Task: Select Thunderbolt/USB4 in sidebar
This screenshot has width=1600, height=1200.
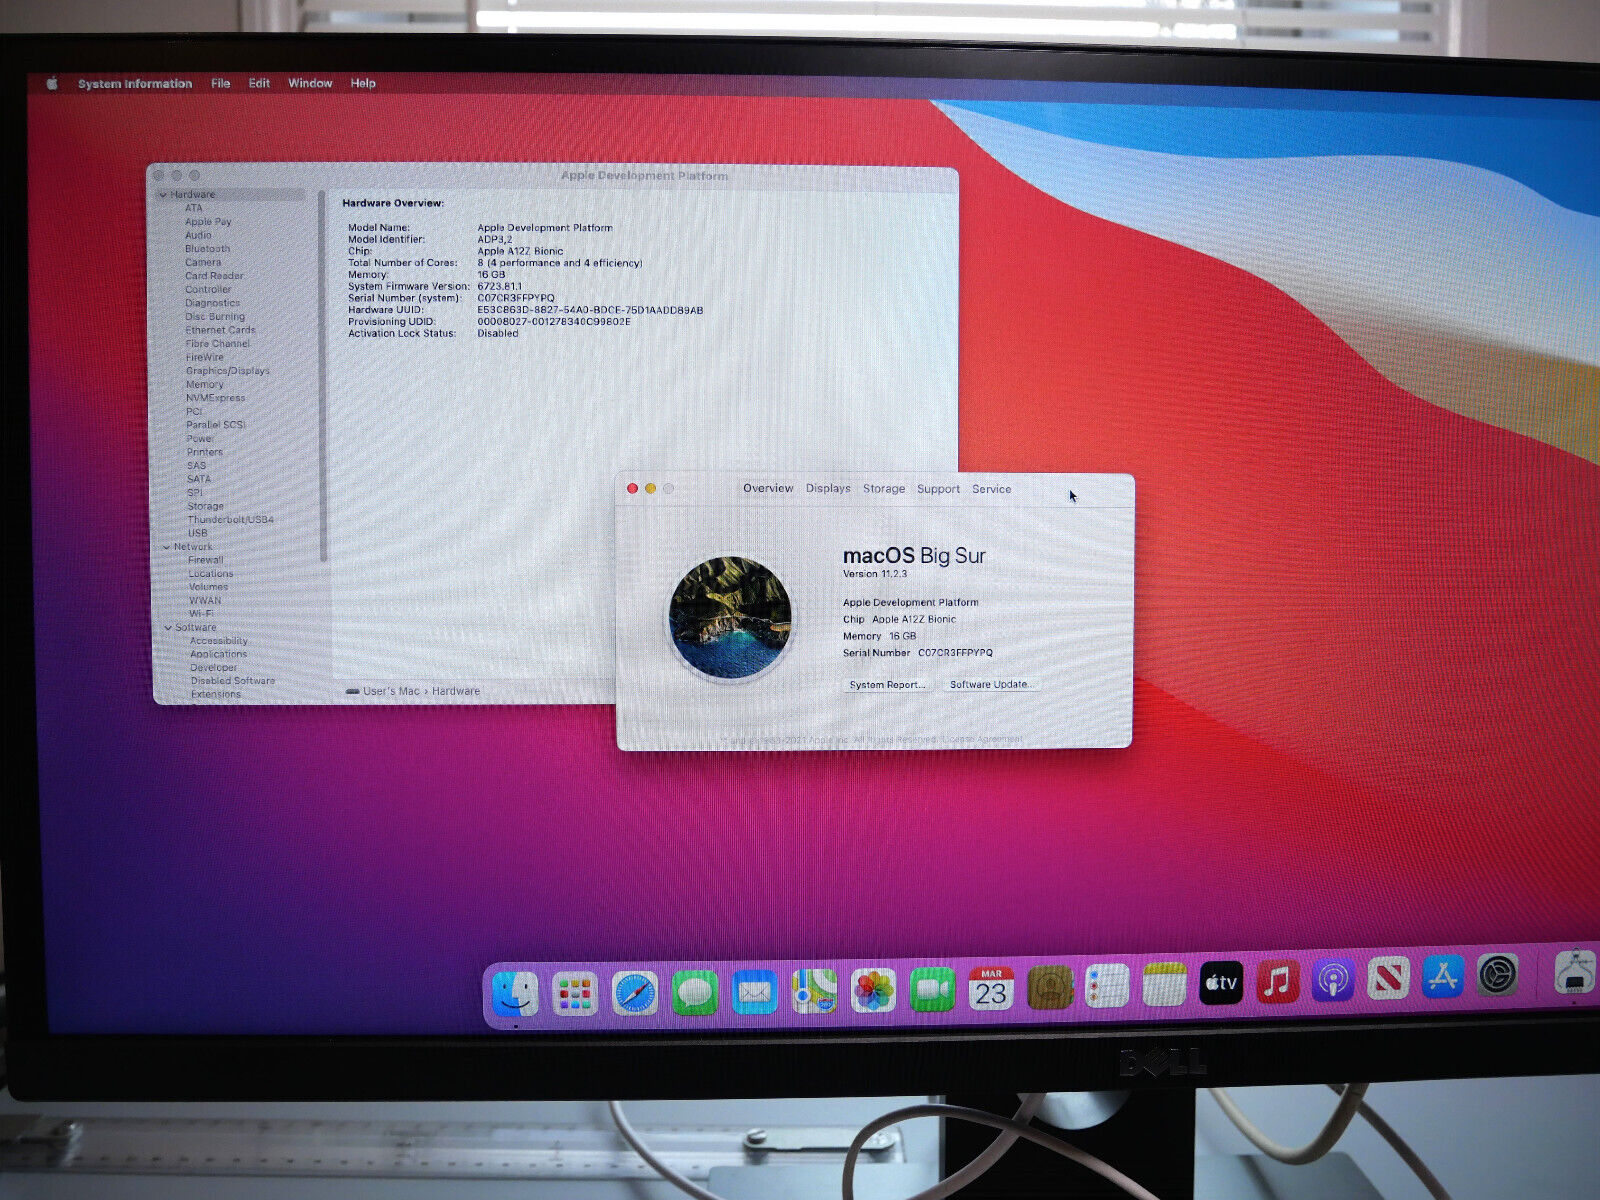Action: (230, 520)
